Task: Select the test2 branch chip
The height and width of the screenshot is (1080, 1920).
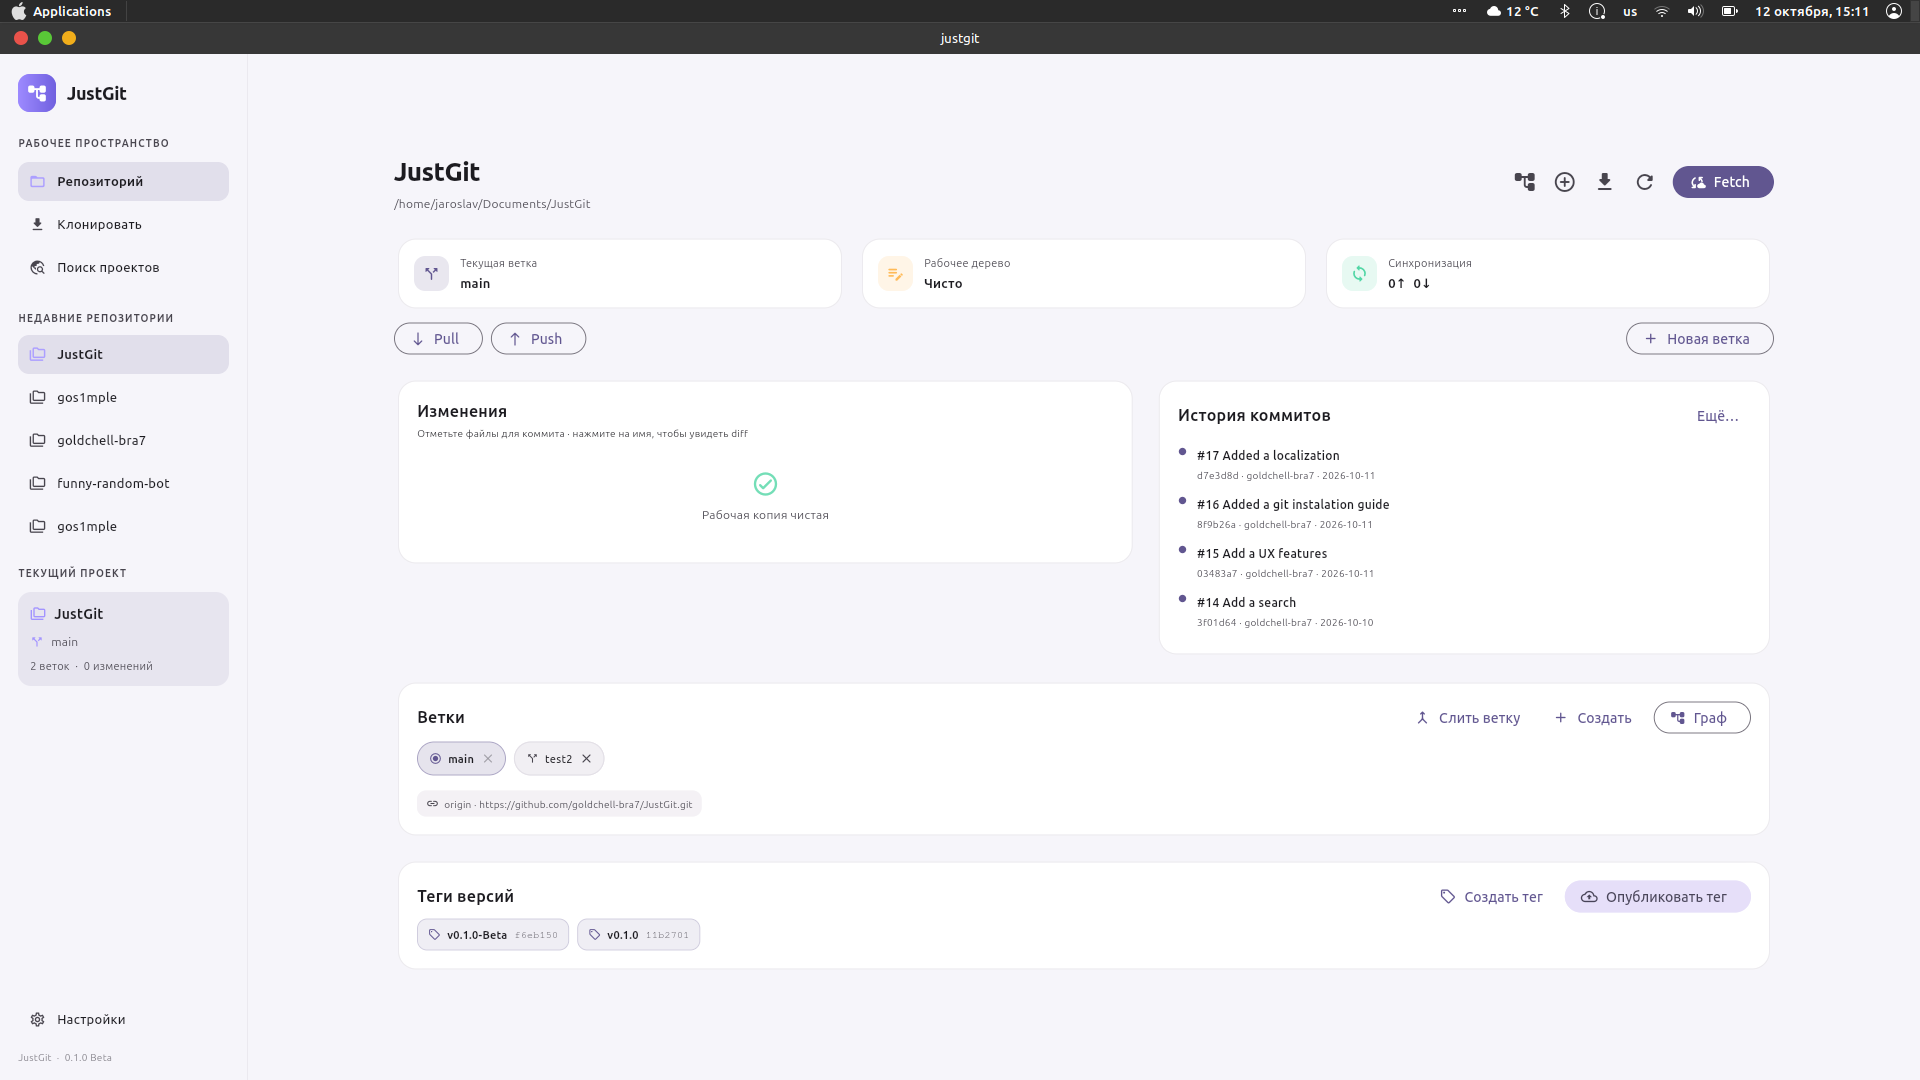Action: click(x=558, y=759)
